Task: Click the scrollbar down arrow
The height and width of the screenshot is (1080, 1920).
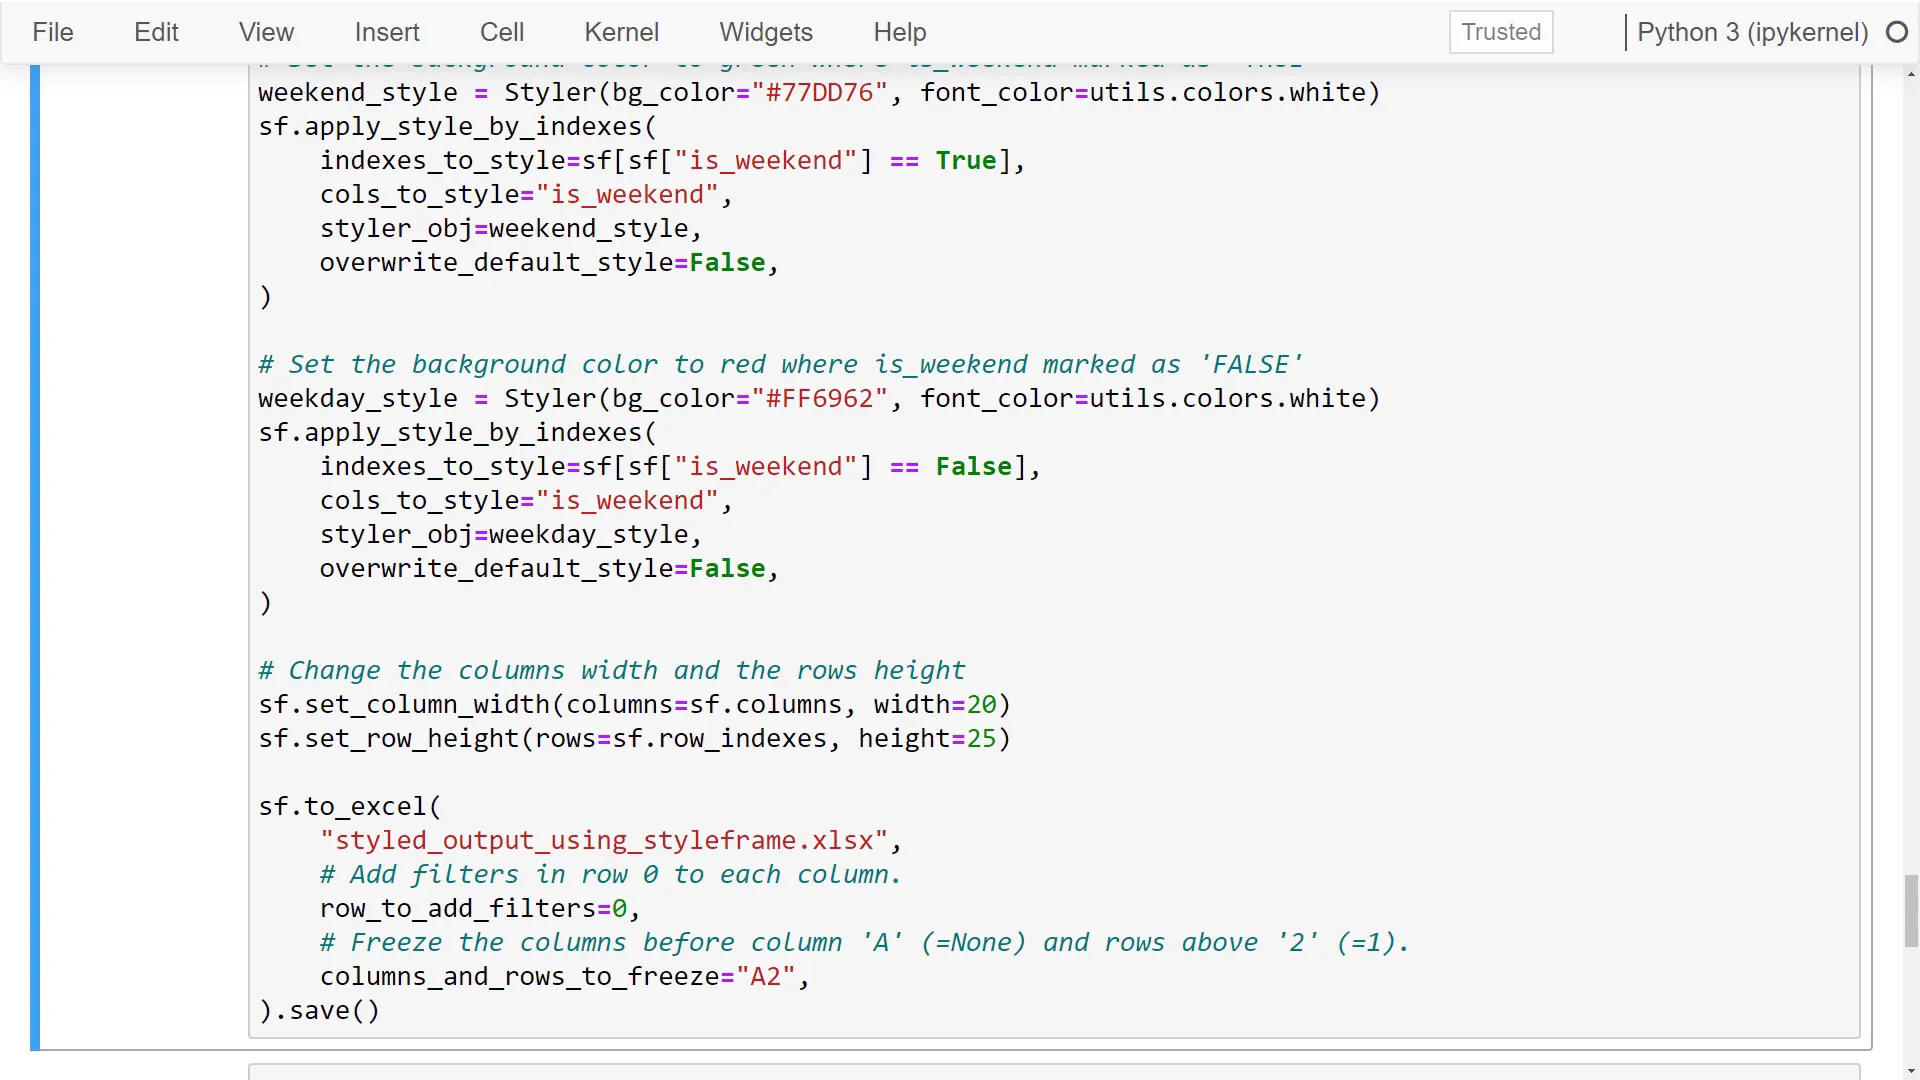Action: [x=1910, y=1069]
